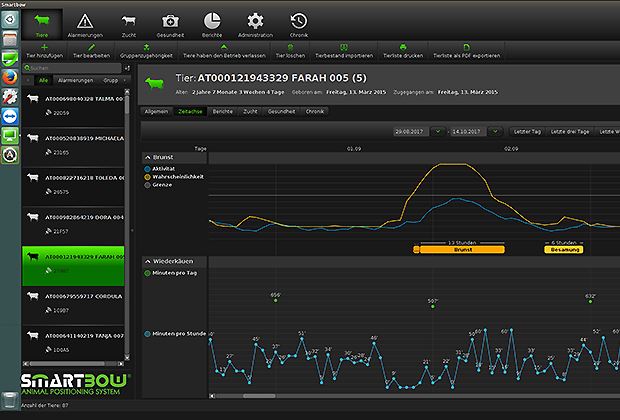Viewport: 620px width, 420px height.
Task: Open the green monitor dock icon
Action: click(10, 136)
